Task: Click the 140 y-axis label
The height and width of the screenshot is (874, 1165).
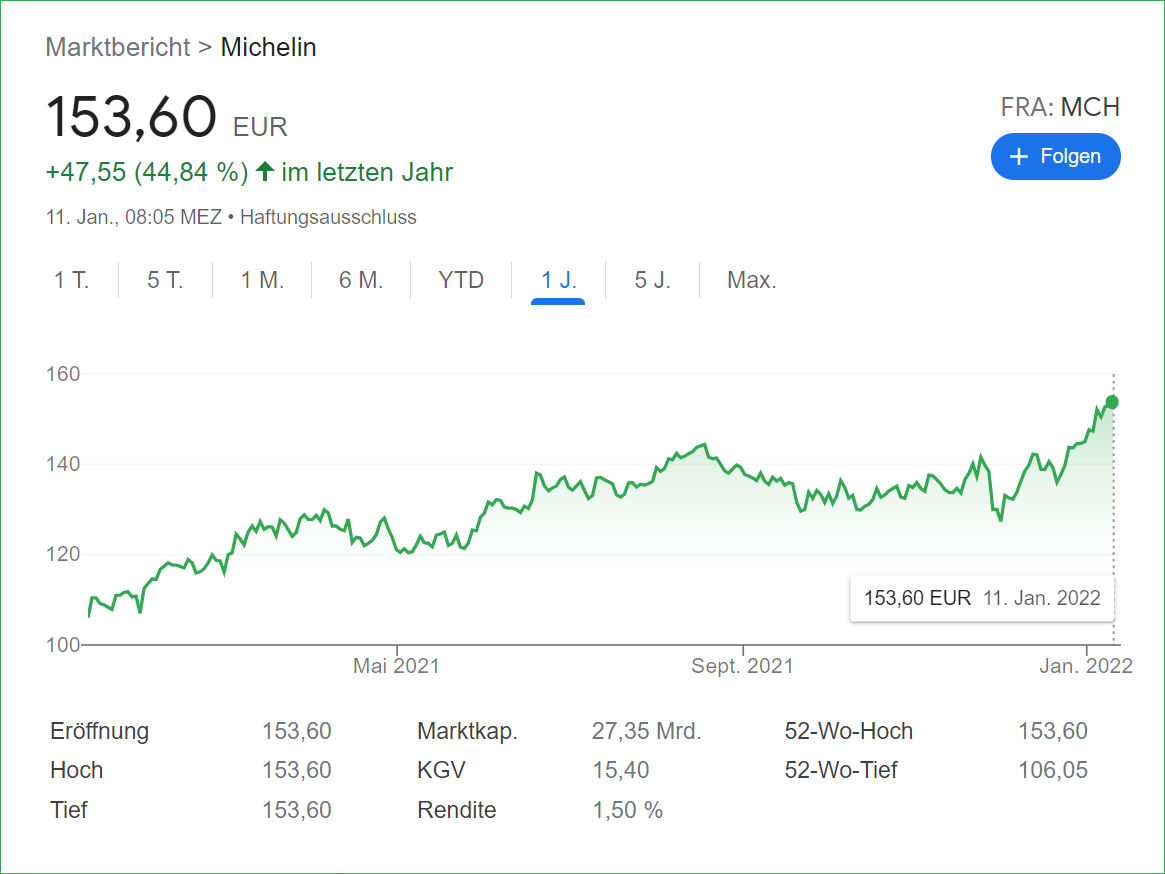Action: coord(63,464)
